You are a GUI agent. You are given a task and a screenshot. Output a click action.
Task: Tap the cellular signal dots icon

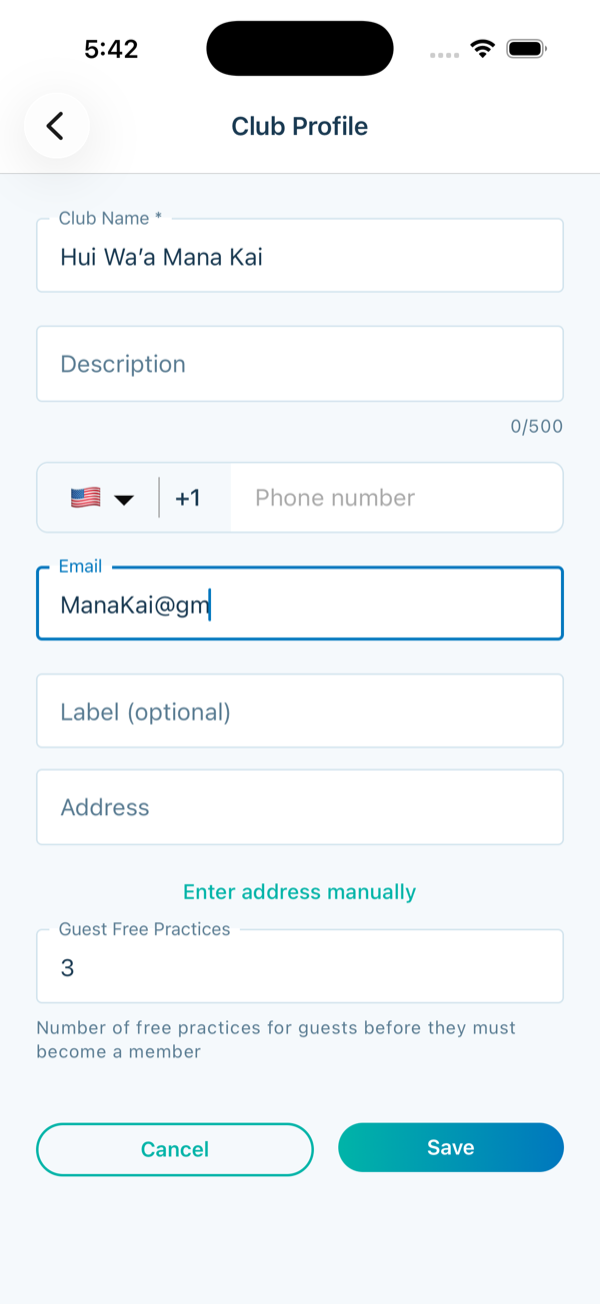coord(445,54)
